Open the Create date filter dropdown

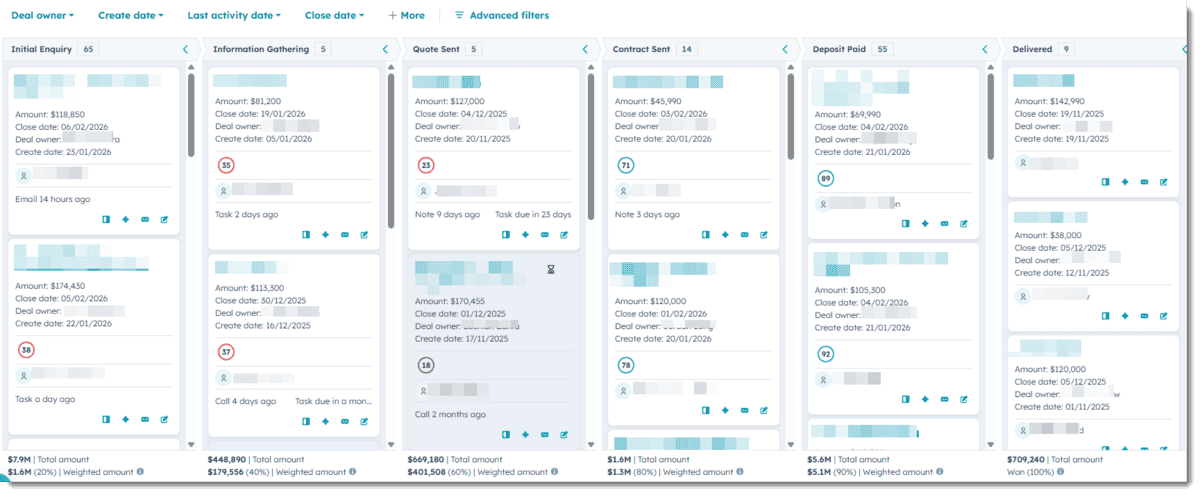pyautogui.click(x=130, y=16)
